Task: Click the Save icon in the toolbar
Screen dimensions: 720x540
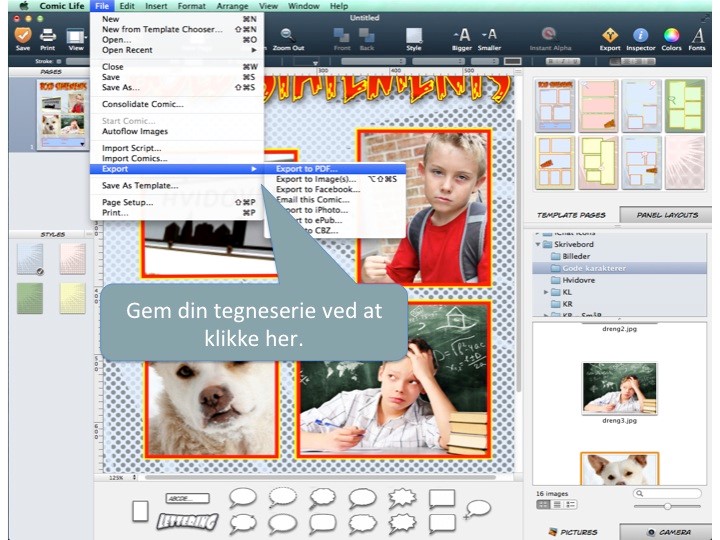Action: point(22,35)
